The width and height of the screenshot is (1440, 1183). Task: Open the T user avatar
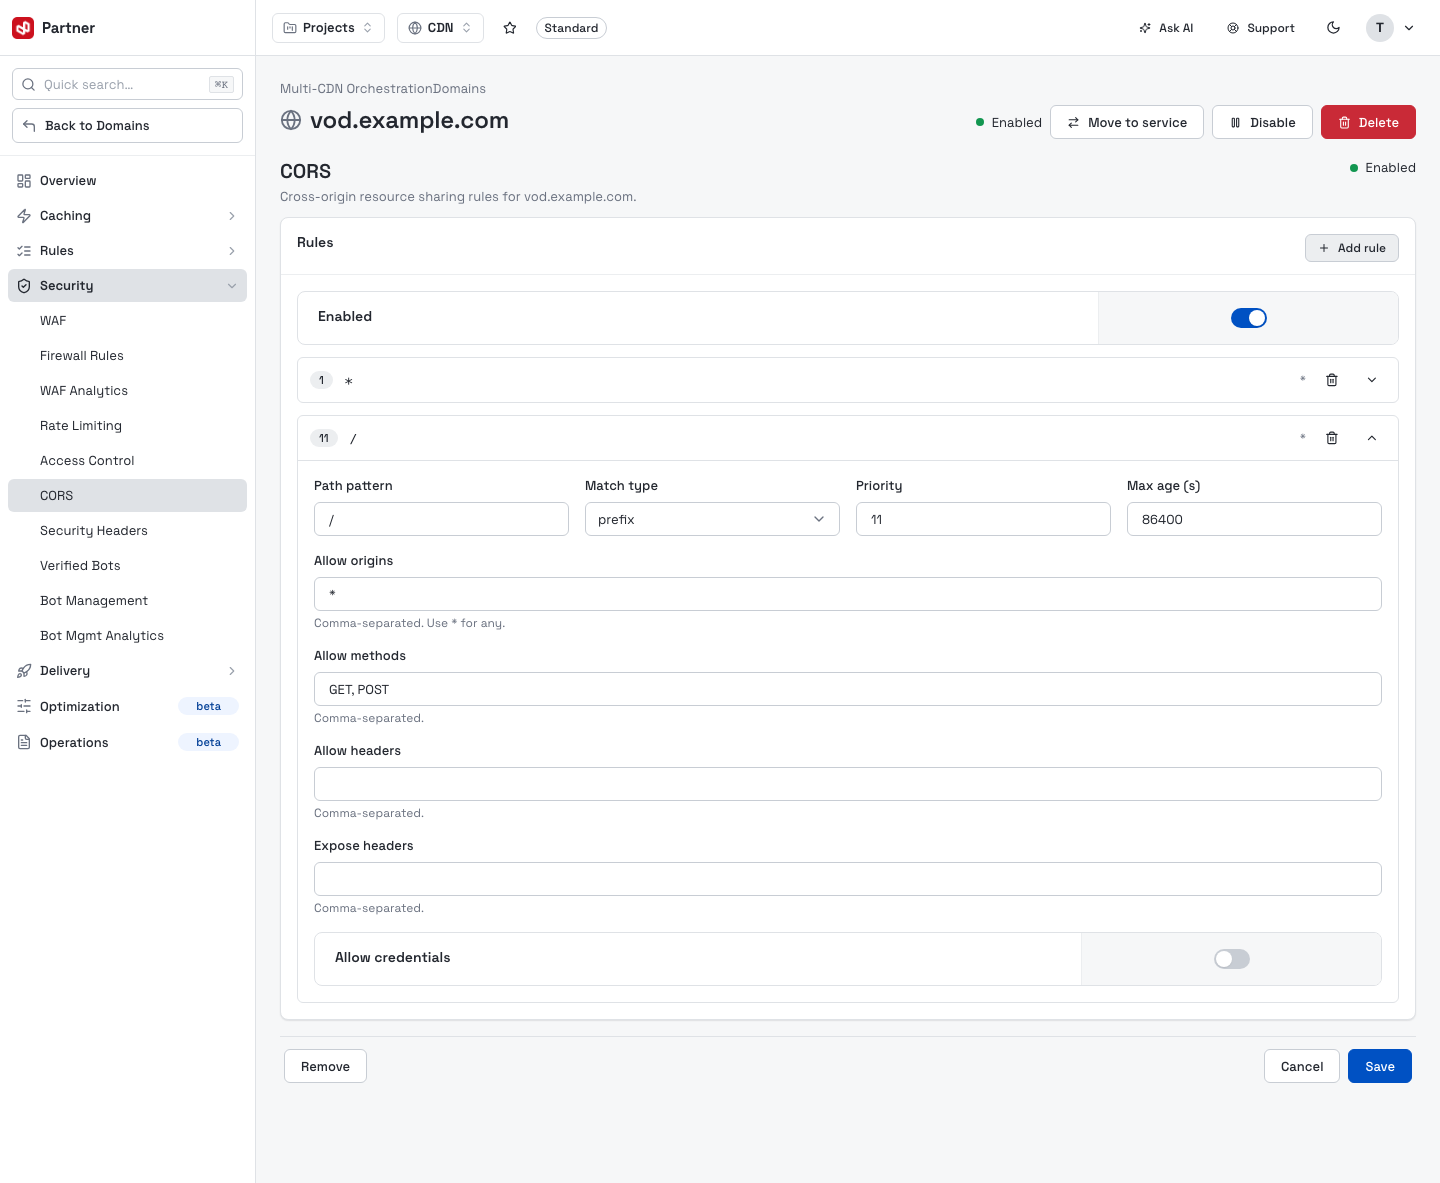(1380, 28)
